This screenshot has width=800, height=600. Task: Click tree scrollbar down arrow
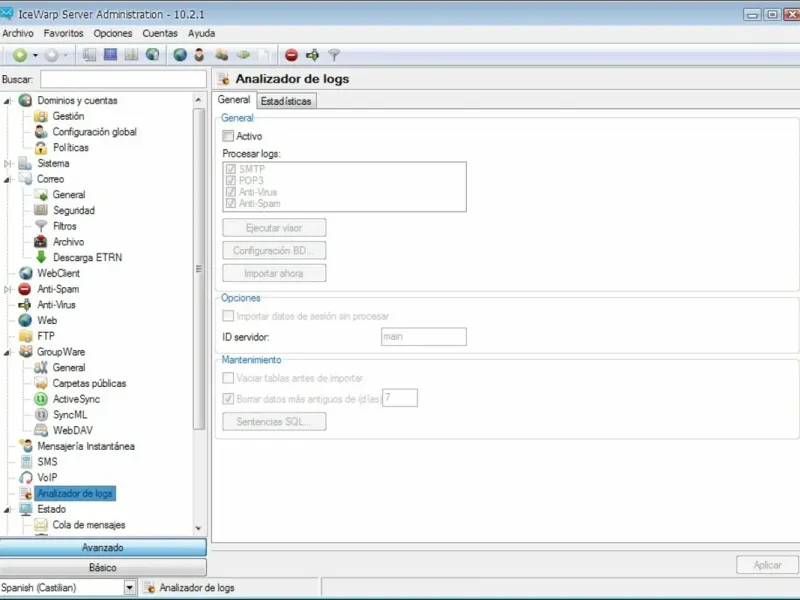coord(198,529)
